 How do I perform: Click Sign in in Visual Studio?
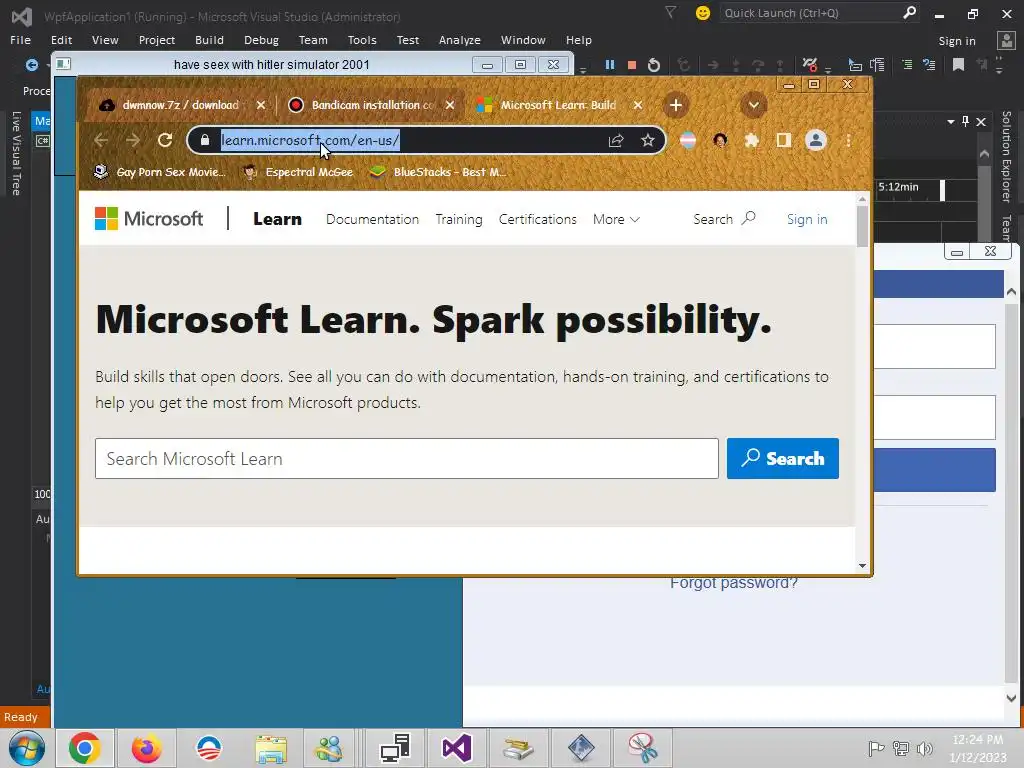957,40
